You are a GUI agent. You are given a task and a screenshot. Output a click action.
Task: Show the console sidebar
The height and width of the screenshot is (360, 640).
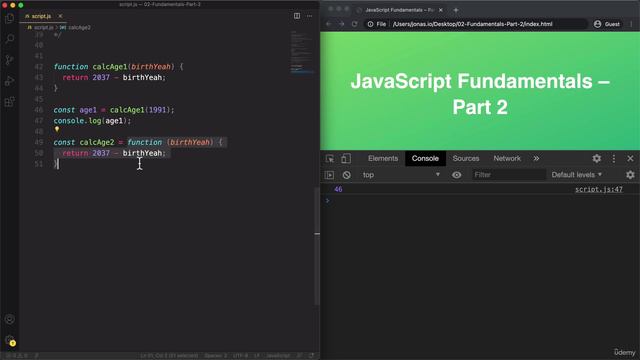[x=330, y=175]
